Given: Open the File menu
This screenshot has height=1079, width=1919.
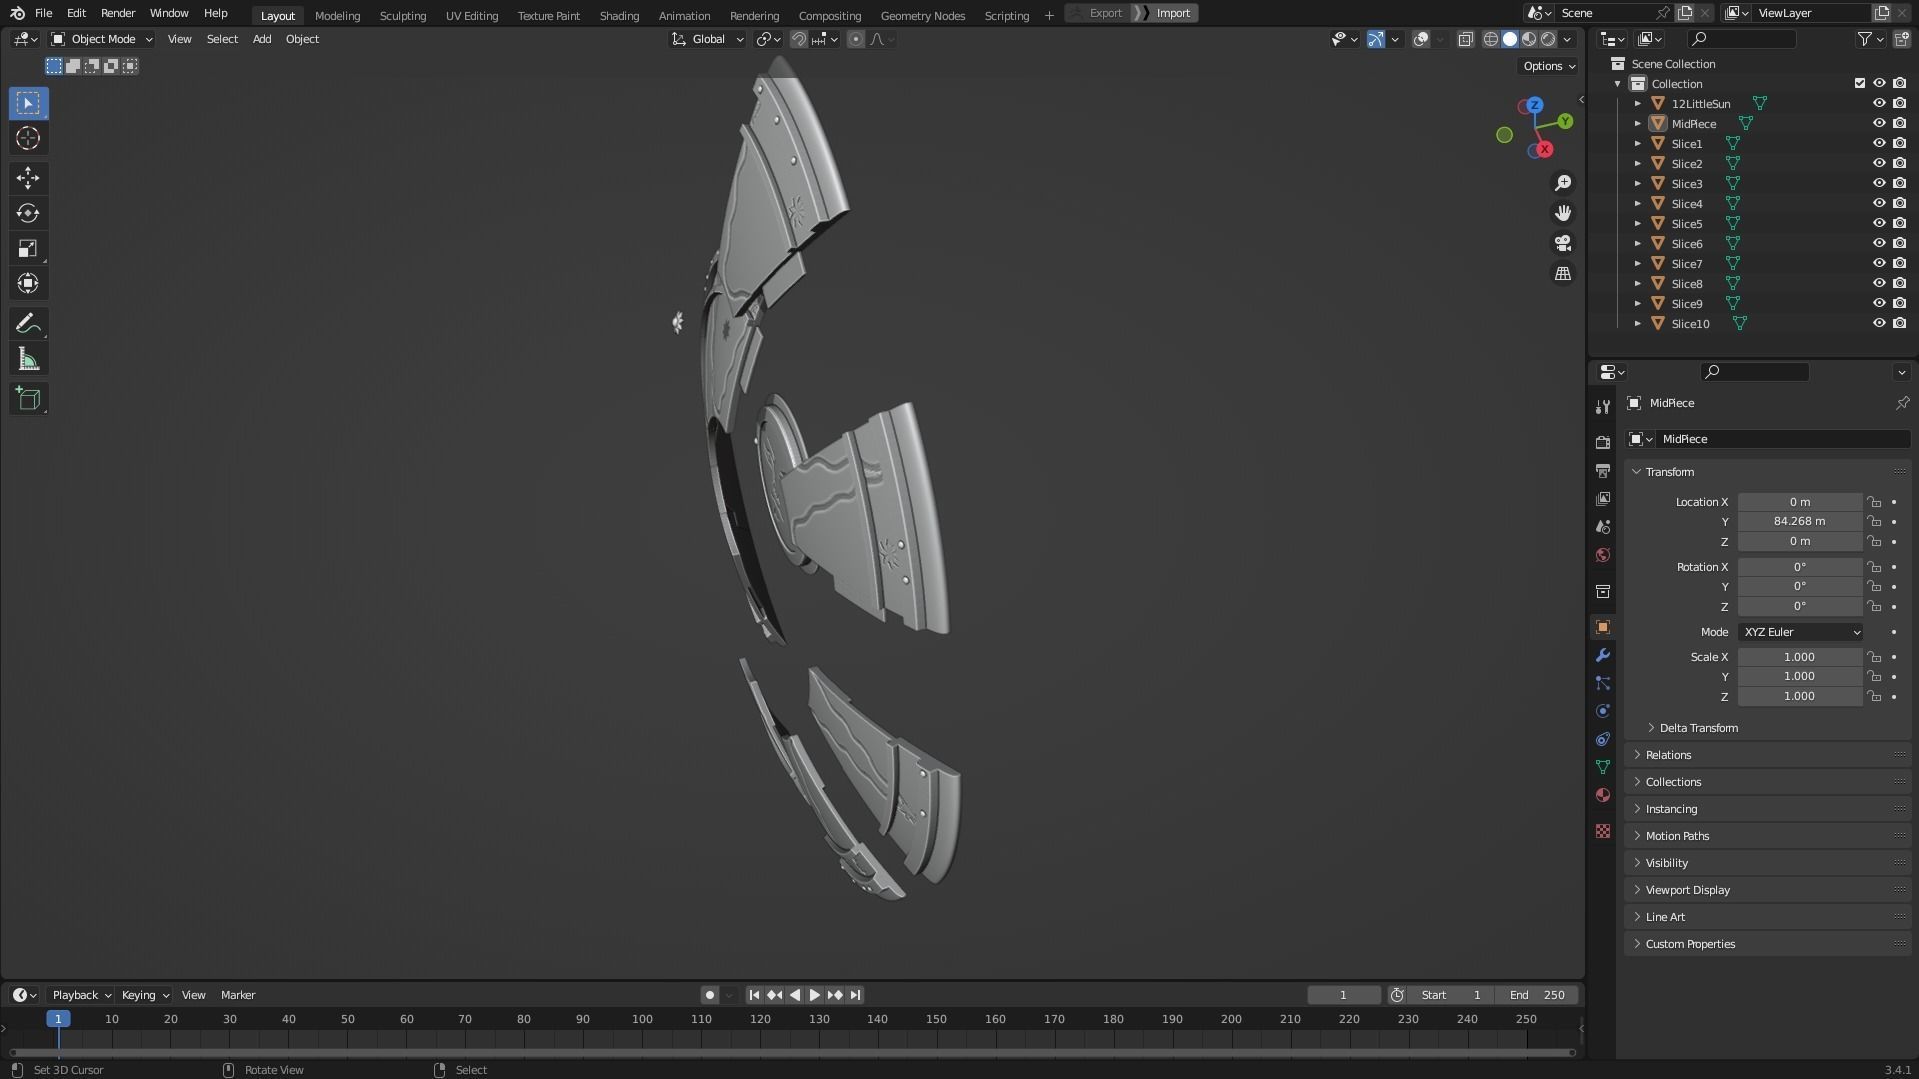Looking at the screenshot, I should click(x=43, y=13).
